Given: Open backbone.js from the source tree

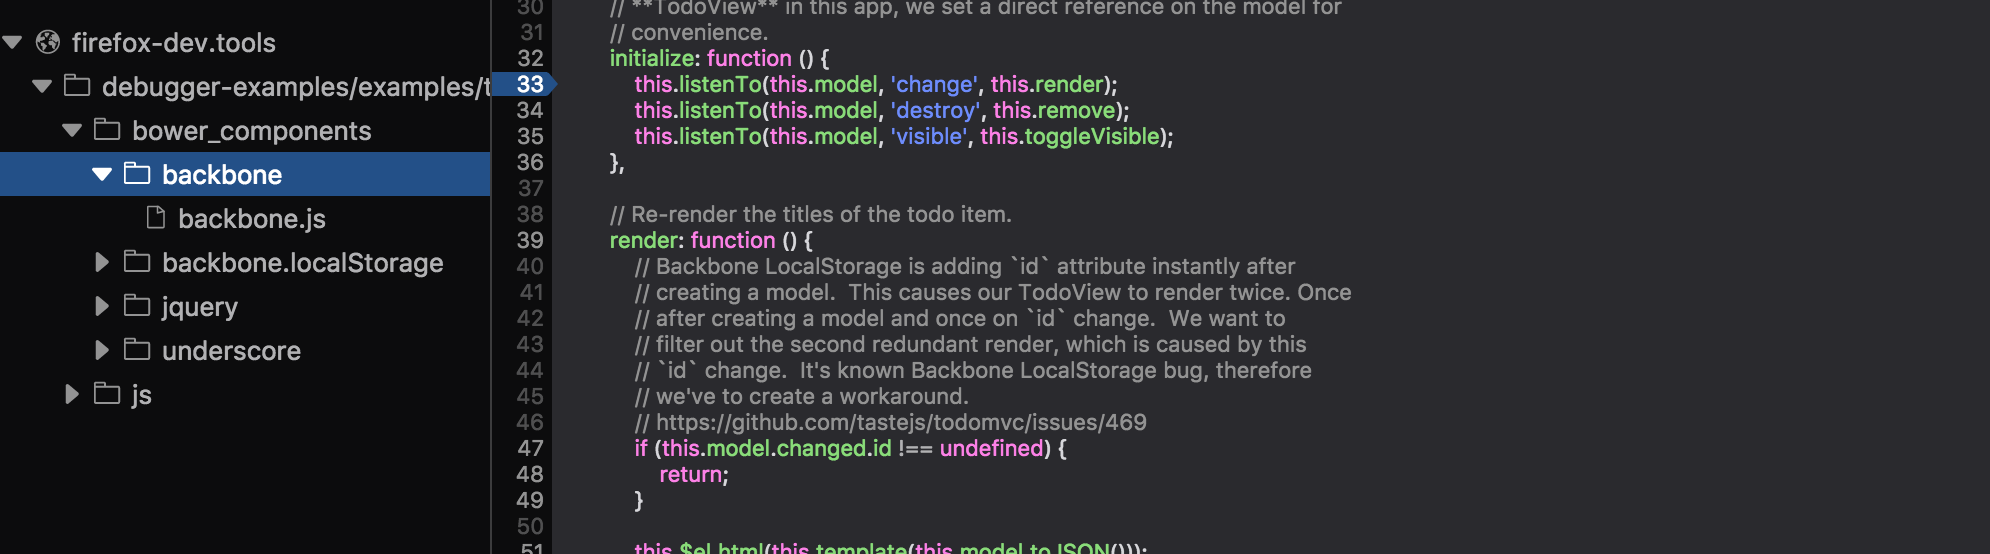Looking at the screenshot, I should 251,218.
